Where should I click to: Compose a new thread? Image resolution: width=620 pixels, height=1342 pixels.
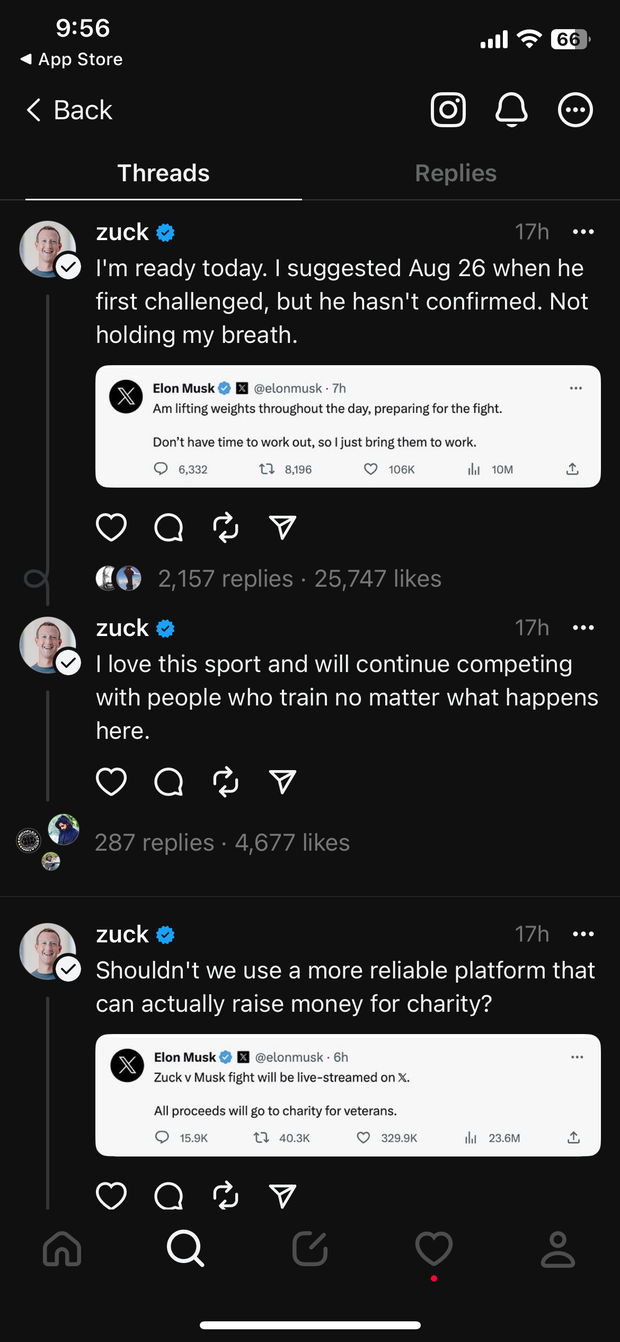(309, 1248)
